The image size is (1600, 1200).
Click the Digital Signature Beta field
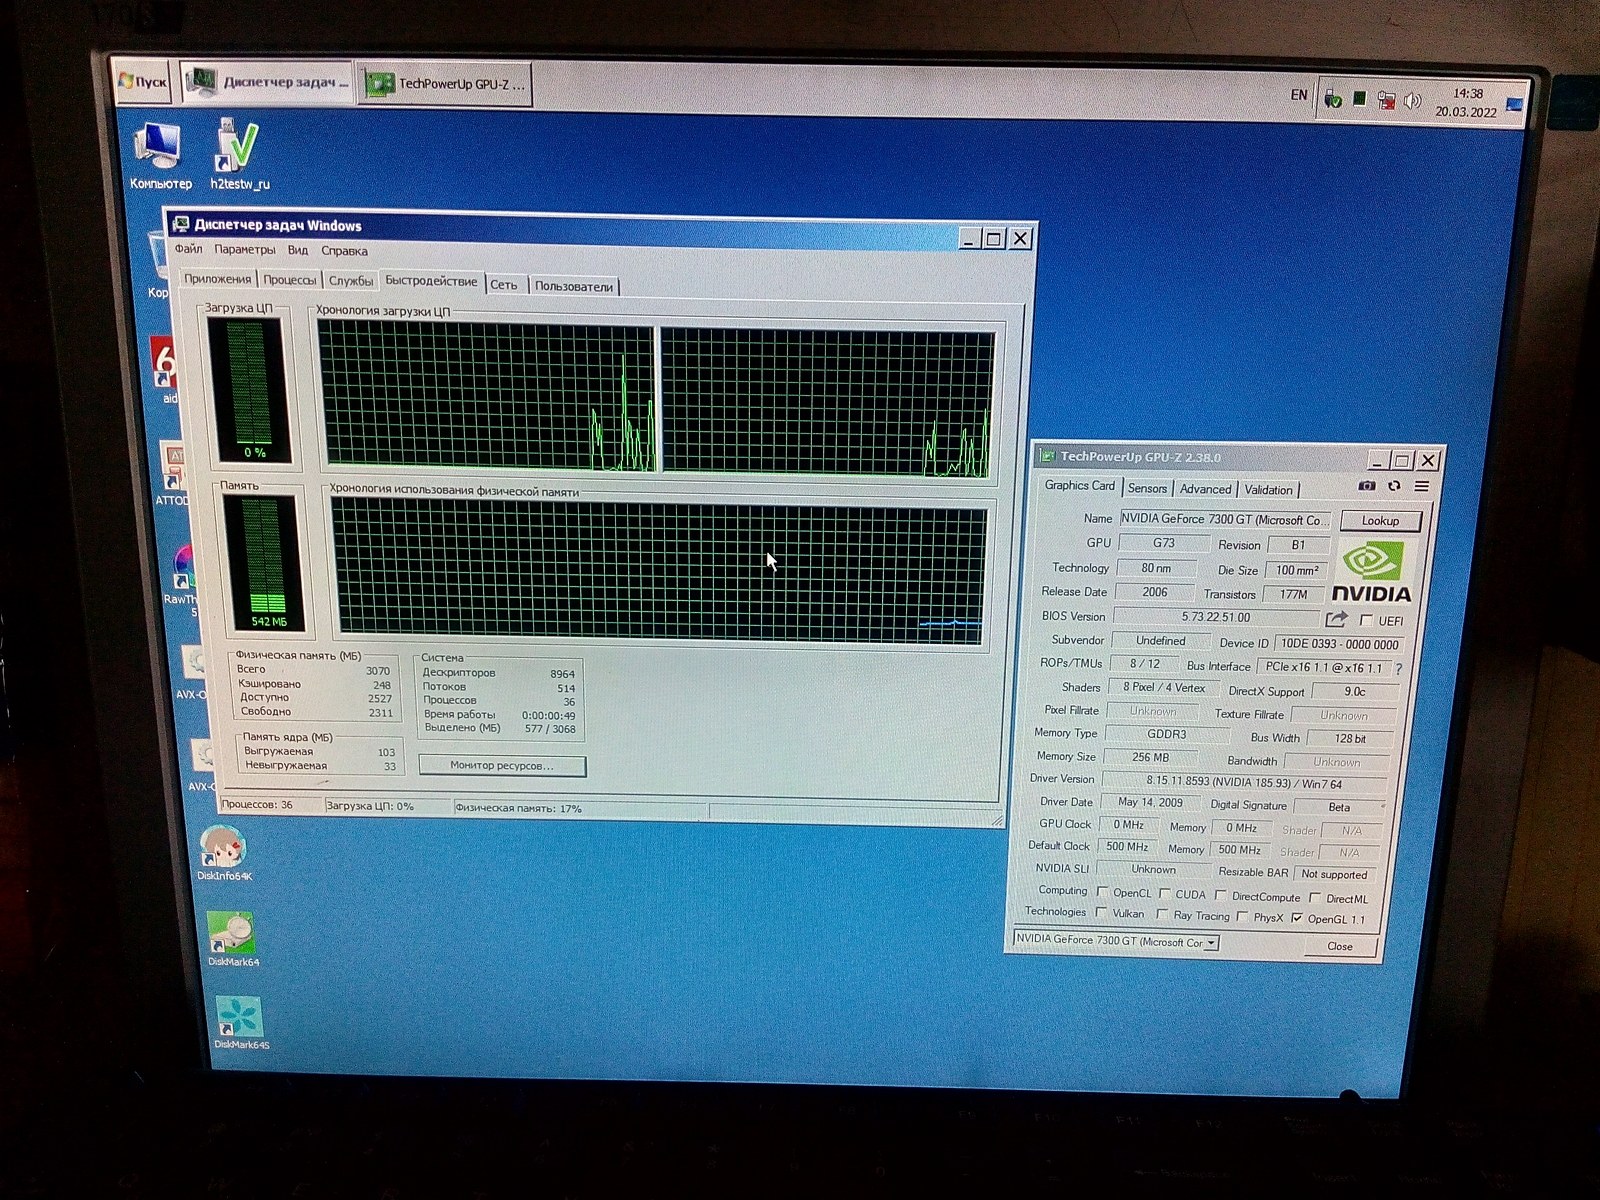click(1339, 807)
